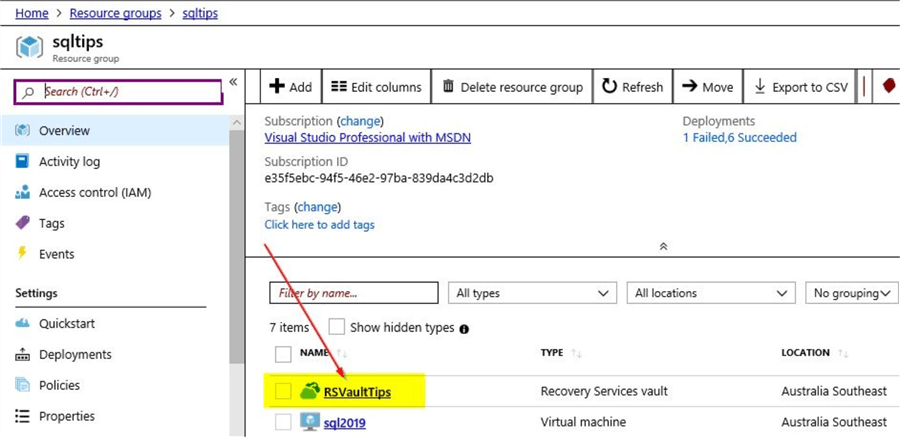The width and height of the screenshot is (900, 437).
Task: Click the Properties list icon
Action: coord(22,416)
